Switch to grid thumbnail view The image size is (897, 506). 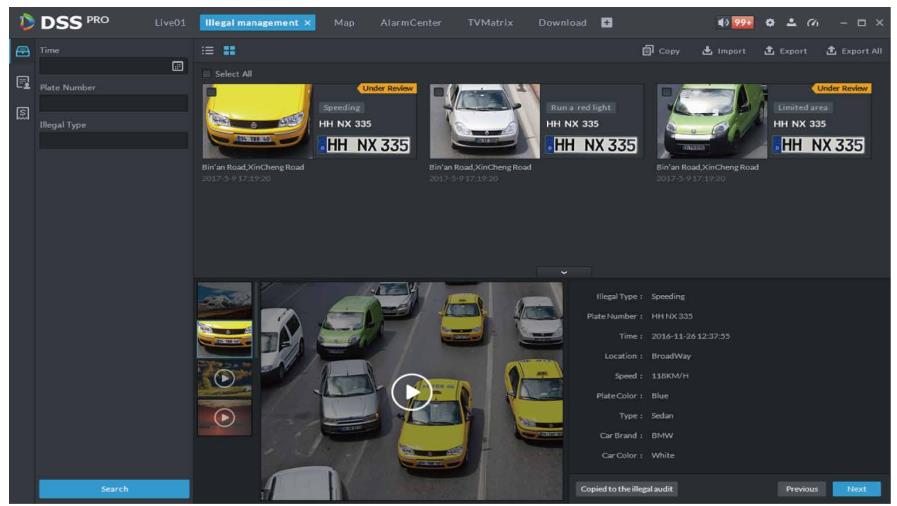pos(229,51)
